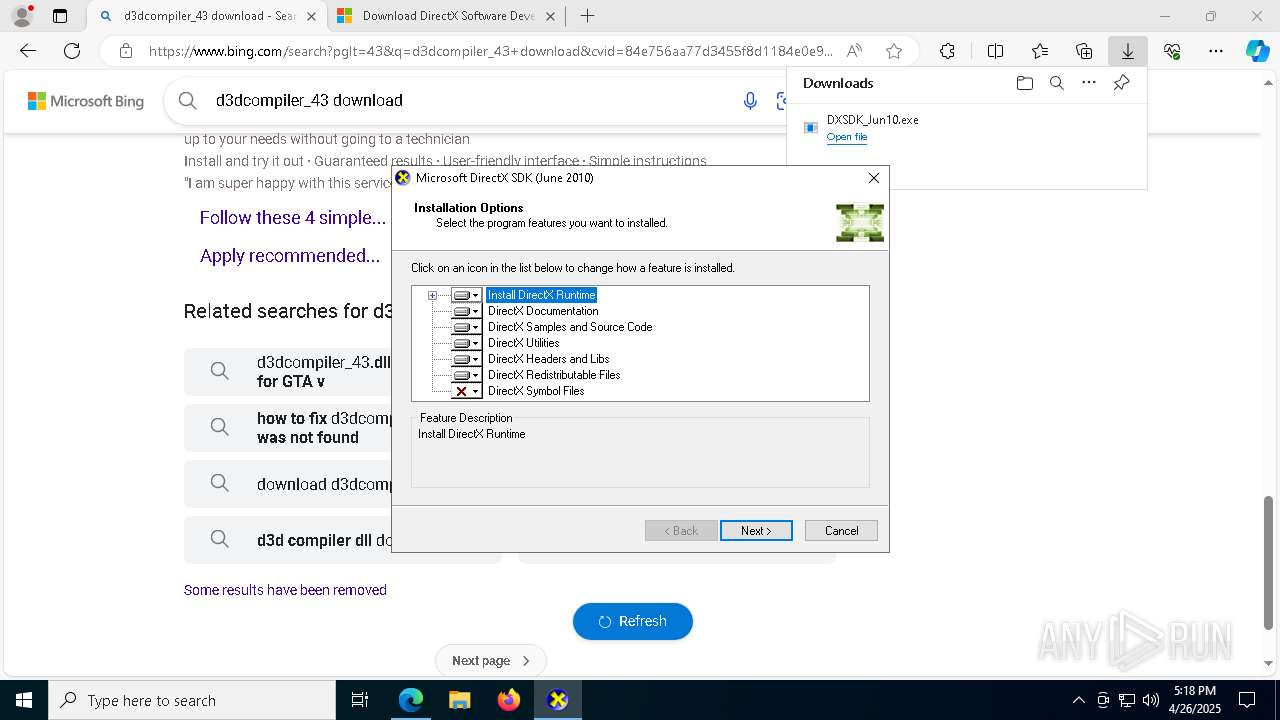
Task: Open Edge Settings and more menu
Action: [1216, 51]
